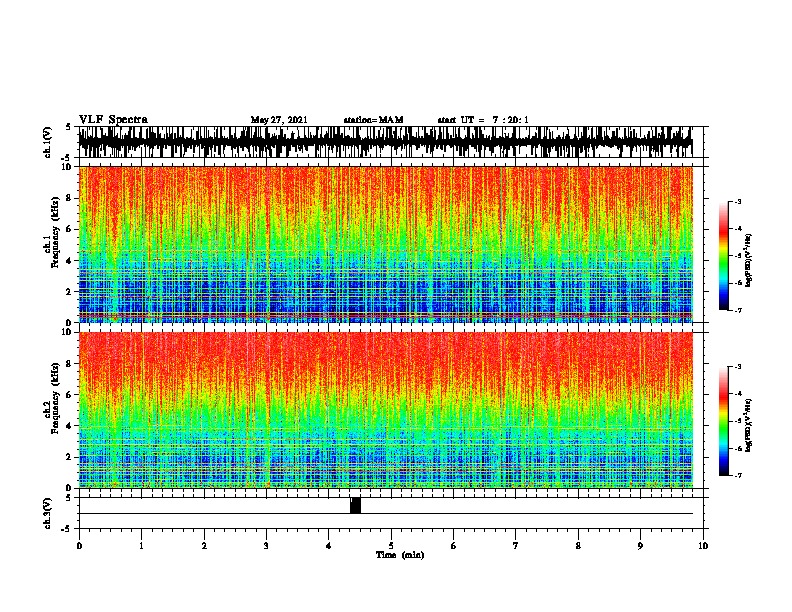
Task: Click the "VLF Spectra" plot title
Action: pyautogui.click(x=113, y=120)
